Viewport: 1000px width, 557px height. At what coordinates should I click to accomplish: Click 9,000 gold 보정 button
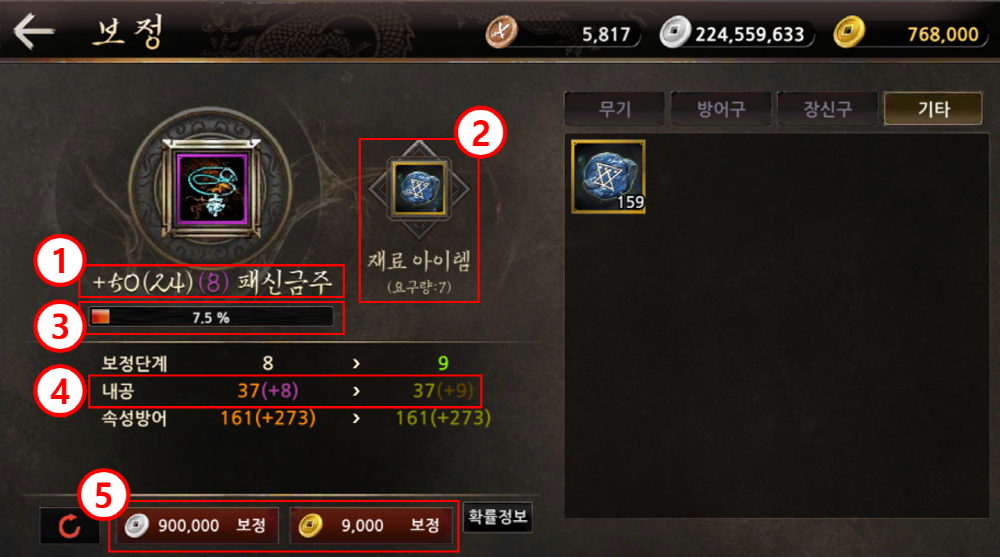pyautogui.click(x=372, y=526)
